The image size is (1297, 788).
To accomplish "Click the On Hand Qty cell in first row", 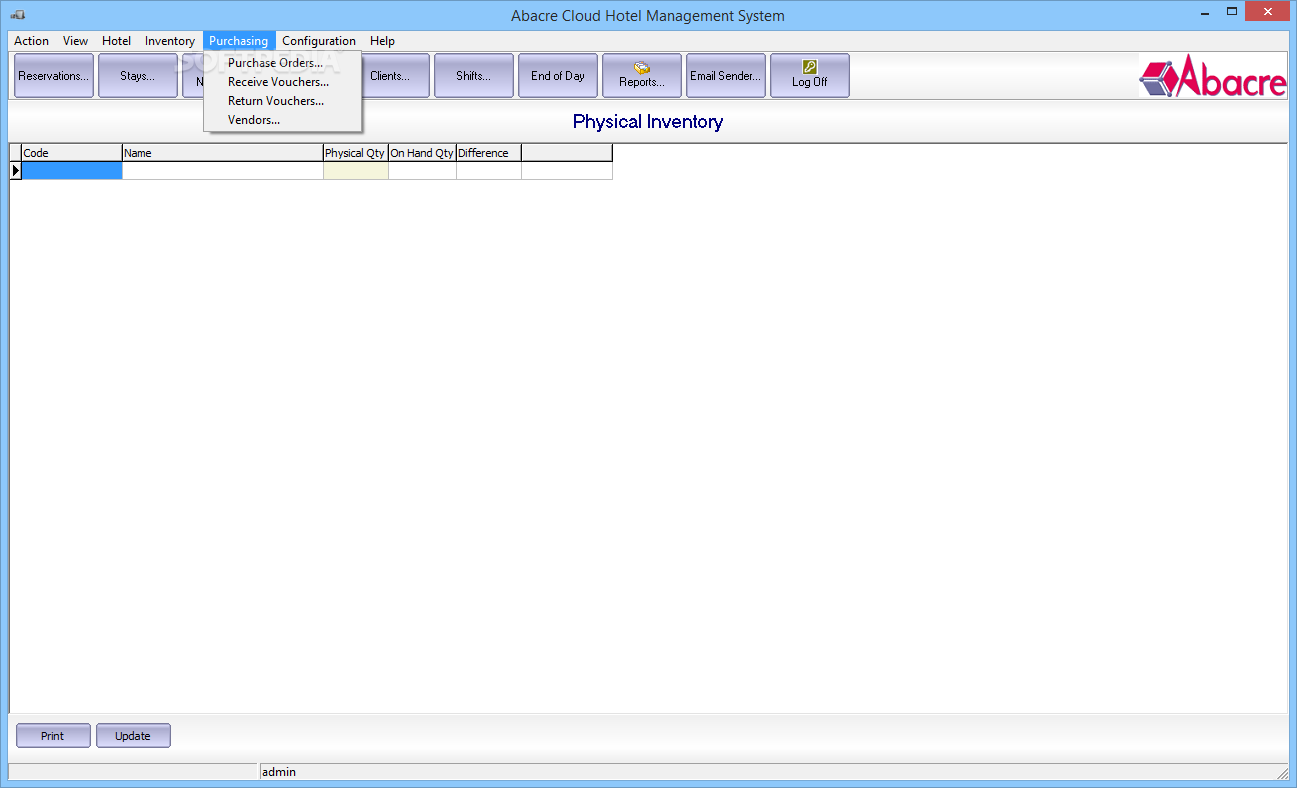I will [x=422, y=171].
